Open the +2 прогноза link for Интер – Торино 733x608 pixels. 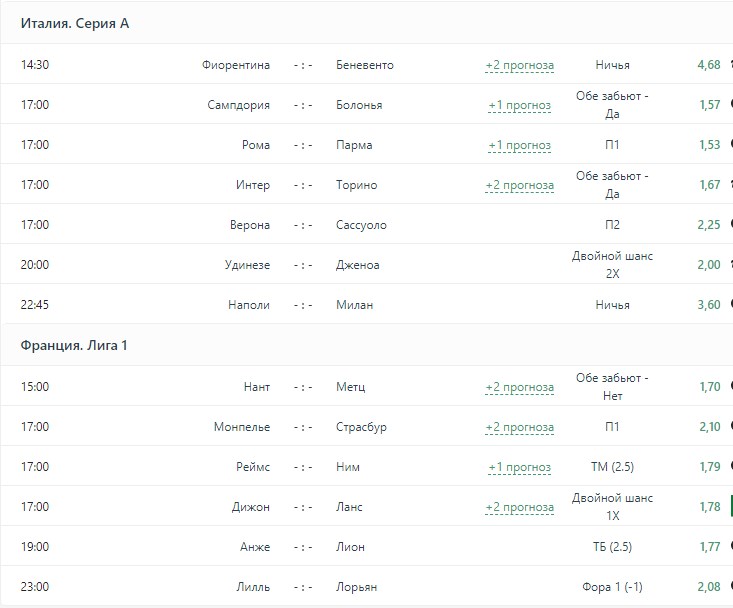[x=519, y=185]
